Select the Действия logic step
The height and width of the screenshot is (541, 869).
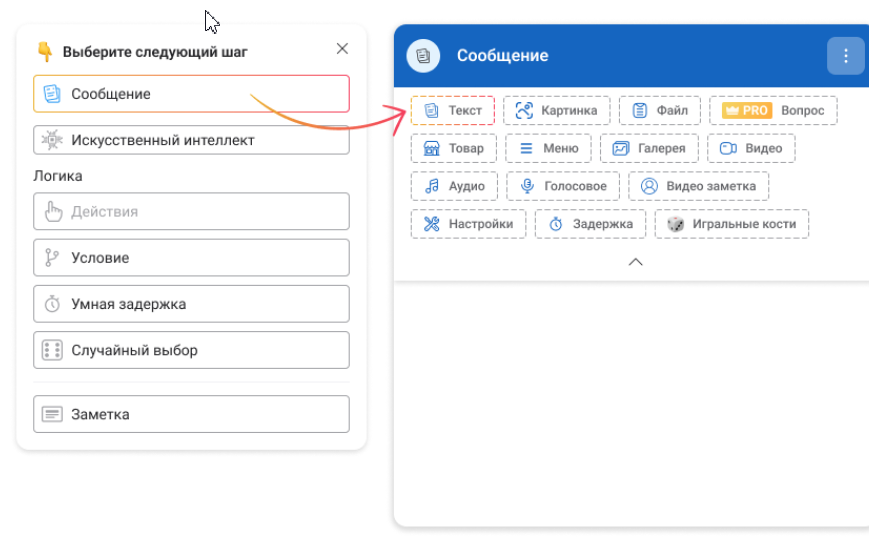coord(191,211)
